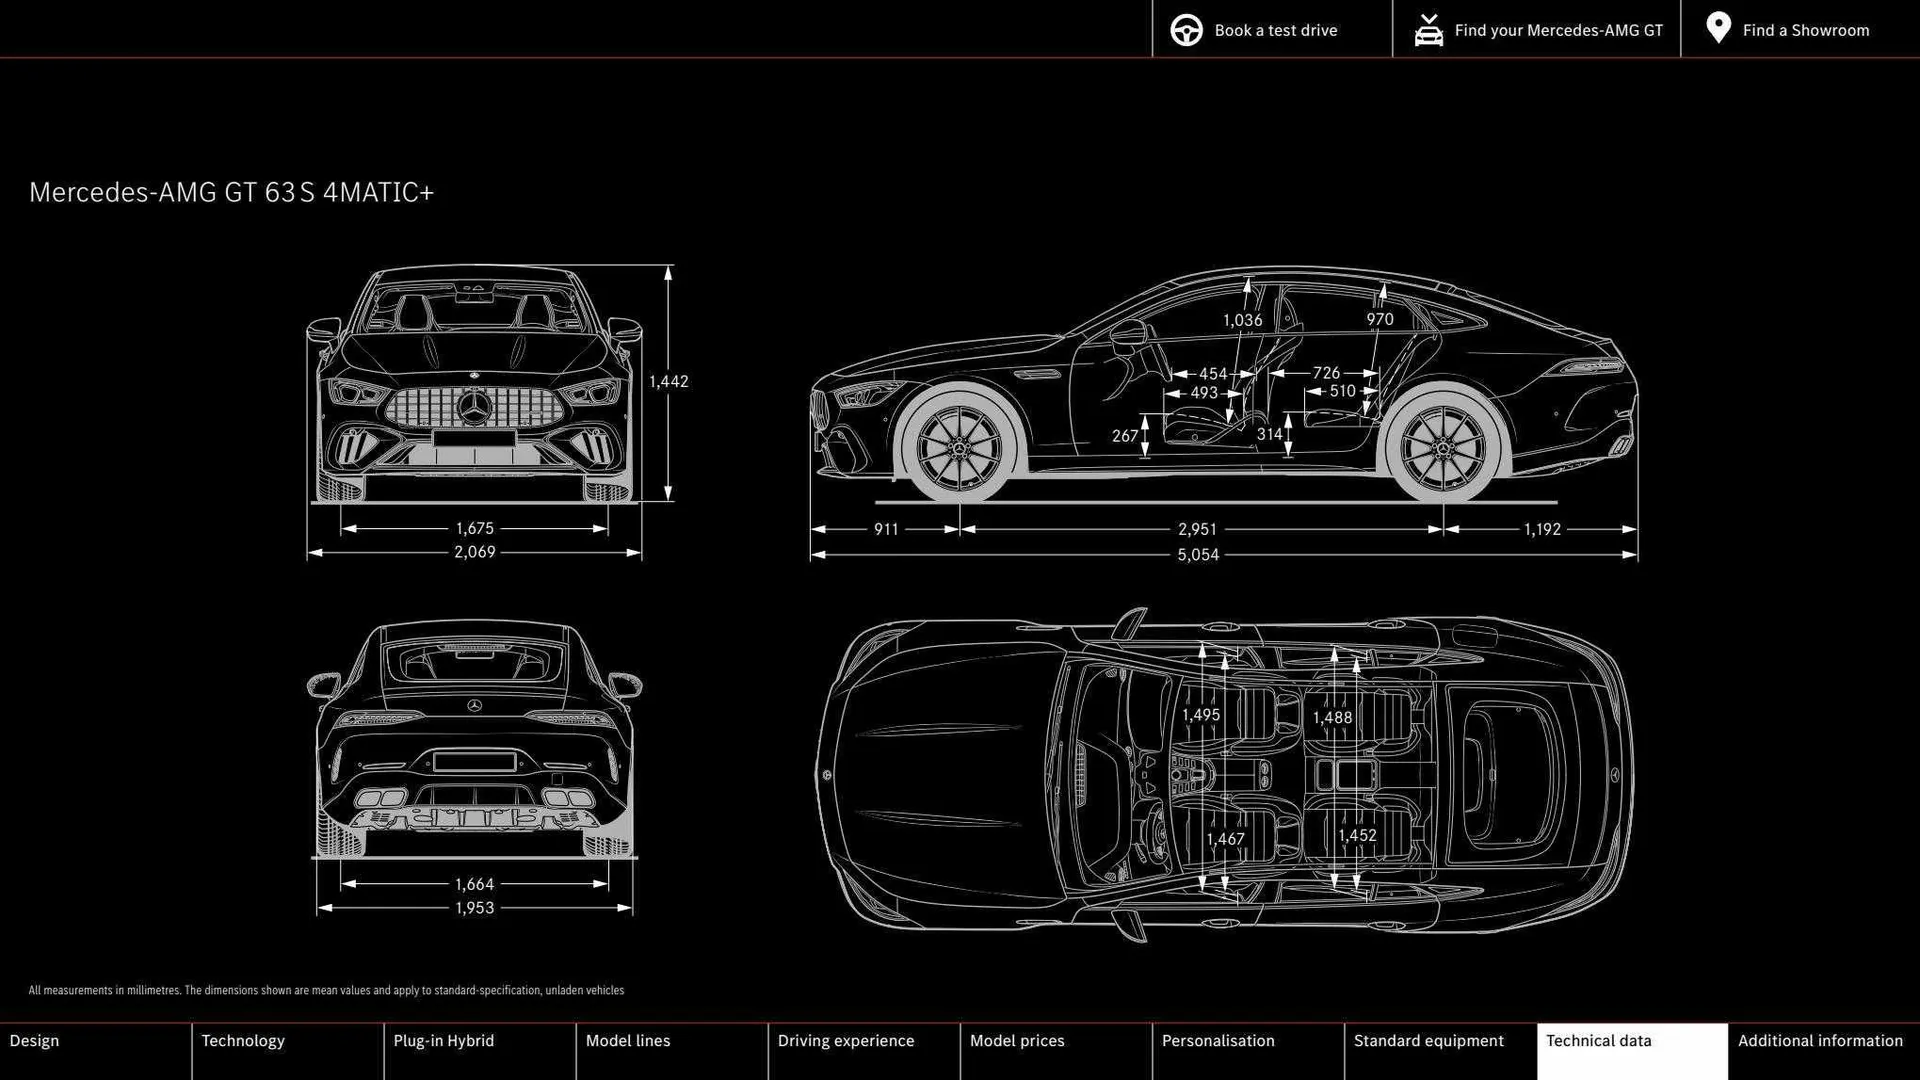Click the Additional information link
This screenshot has height=1080, width=1920.
click(1821, 1040)
